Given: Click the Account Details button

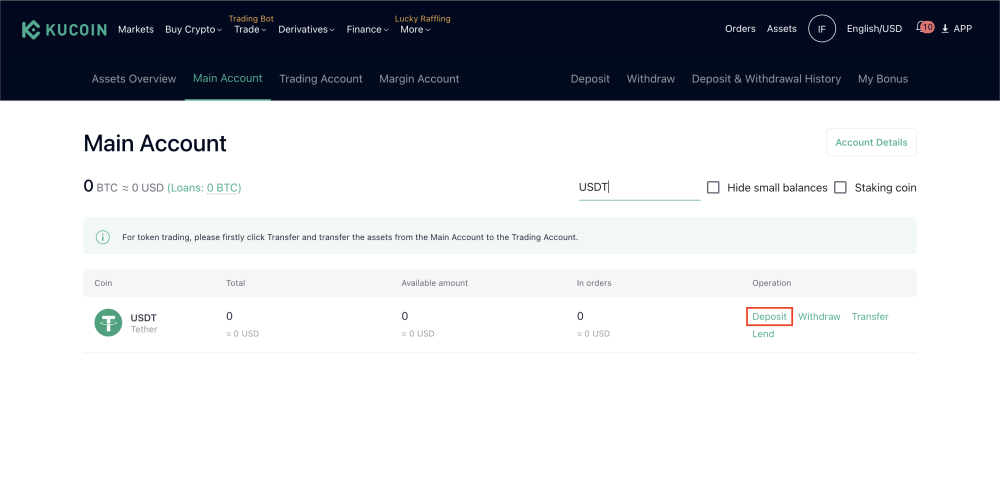Looking at the screenshot, I should click(871, 142).
